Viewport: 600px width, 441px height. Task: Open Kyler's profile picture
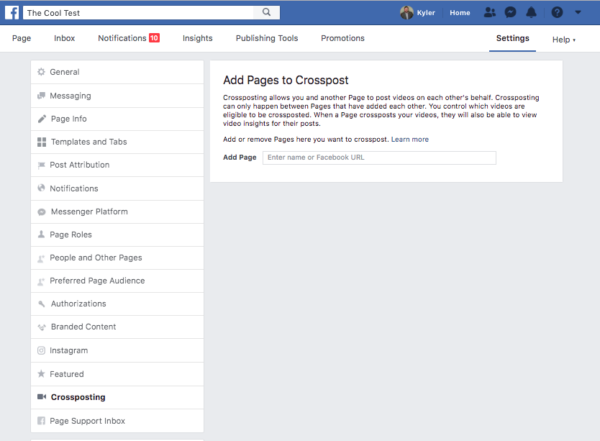click(x=407, y=13)
